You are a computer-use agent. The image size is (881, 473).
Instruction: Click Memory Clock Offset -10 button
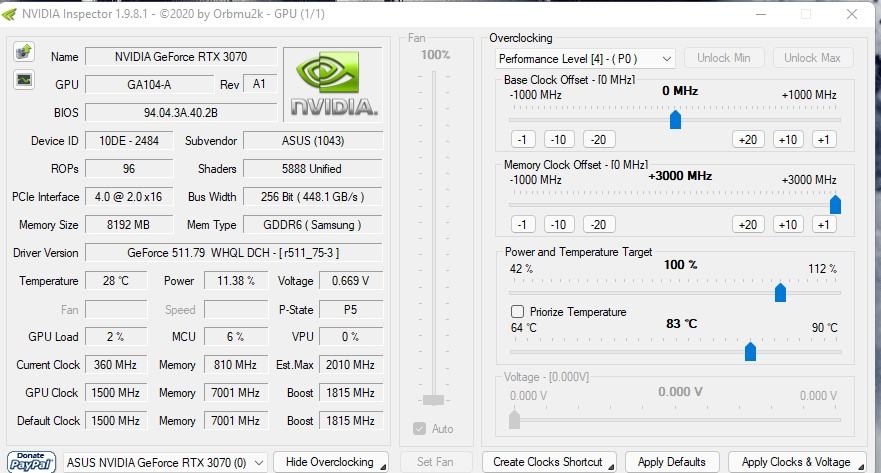(x=558, y=224)
